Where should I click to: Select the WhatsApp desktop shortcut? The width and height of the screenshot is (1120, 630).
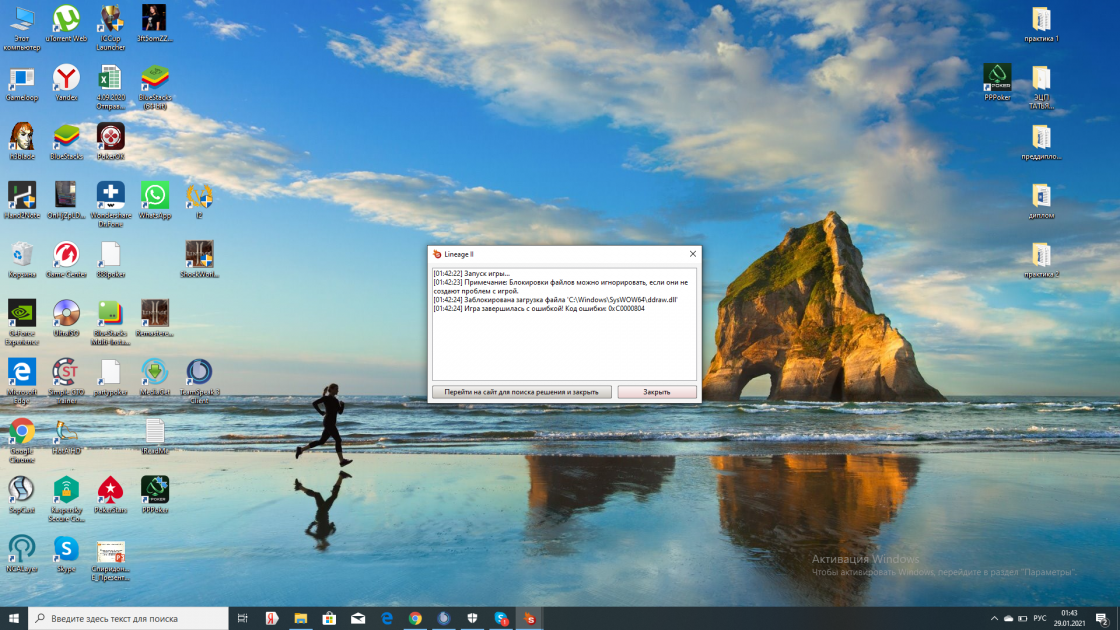155,195
